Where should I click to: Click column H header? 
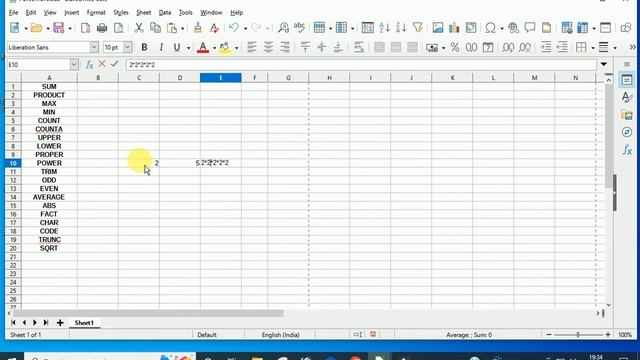click(329, 78)
